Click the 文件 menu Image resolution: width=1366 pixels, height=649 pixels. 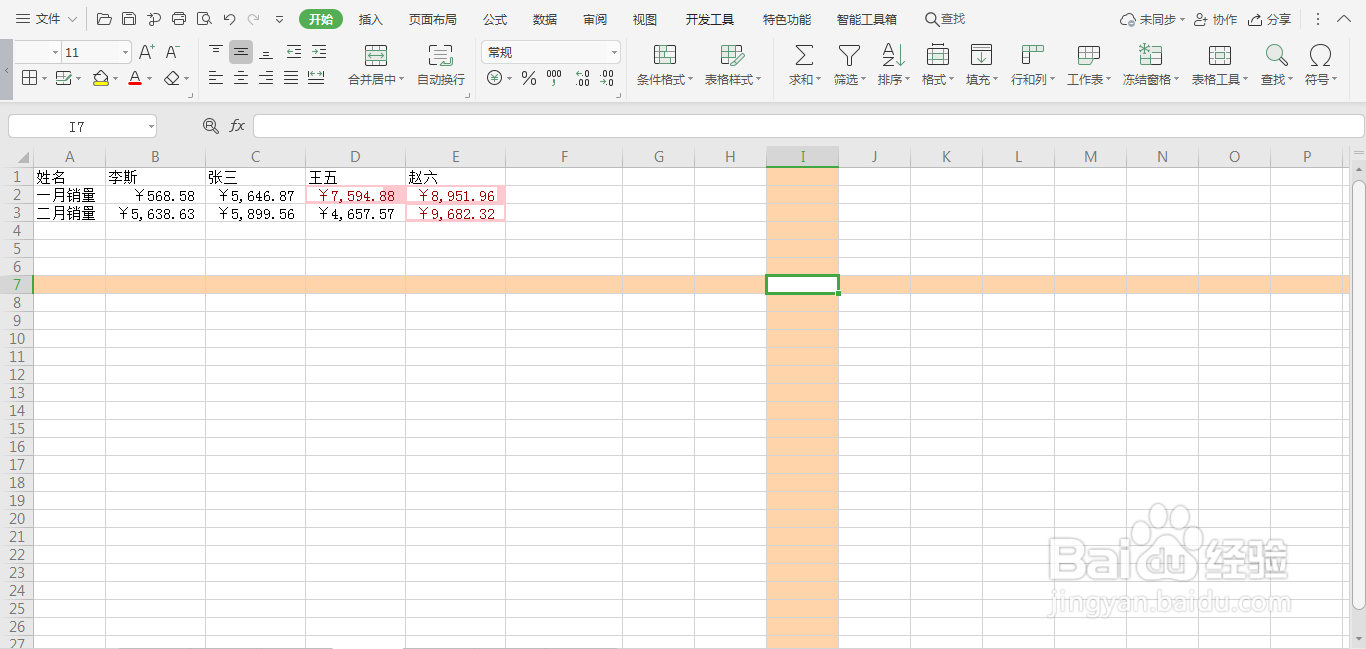pyautogui.click(x=46, y=18)
